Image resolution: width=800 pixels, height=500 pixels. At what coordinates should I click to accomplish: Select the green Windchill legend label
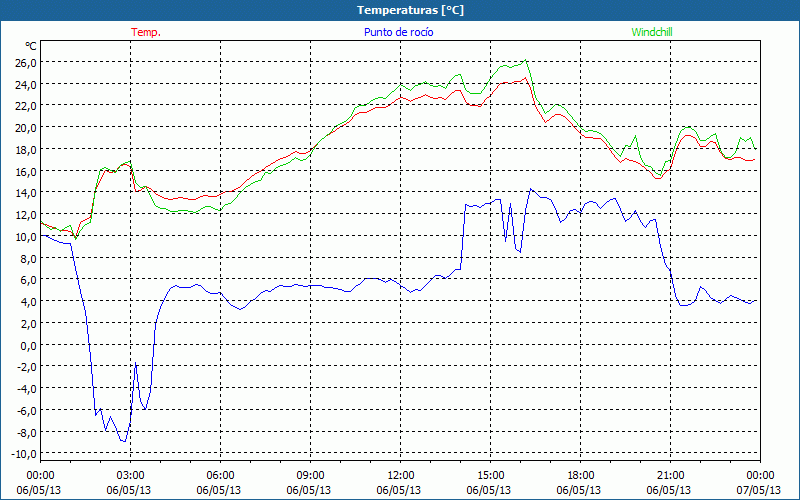[652, 32]
